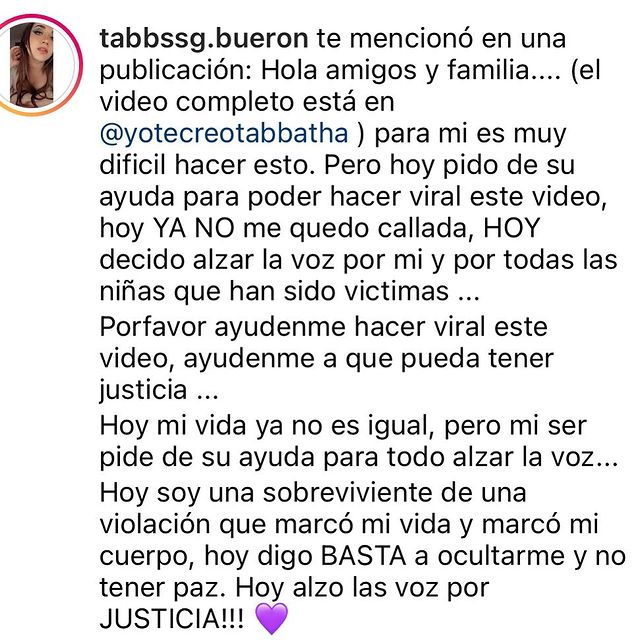Screen dimensions: 640x640
Task: Tap 'niñas que han sido victimas' line
Action: point(289,292)
